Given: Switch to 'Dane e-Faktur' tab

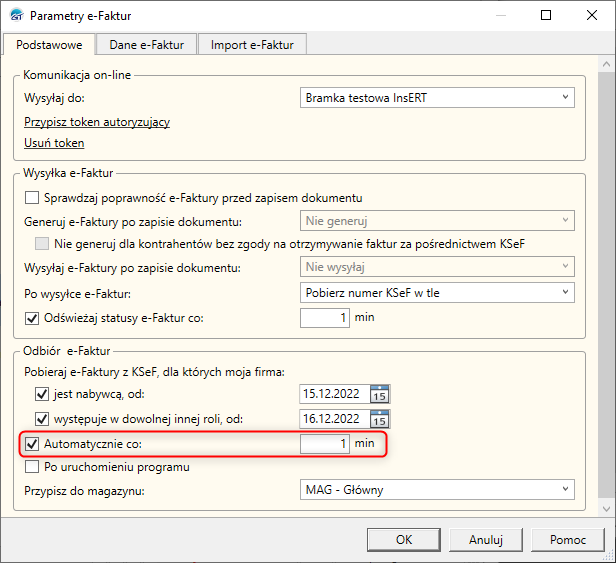Looking at the screenshot, I should click(x=147, y=44).
